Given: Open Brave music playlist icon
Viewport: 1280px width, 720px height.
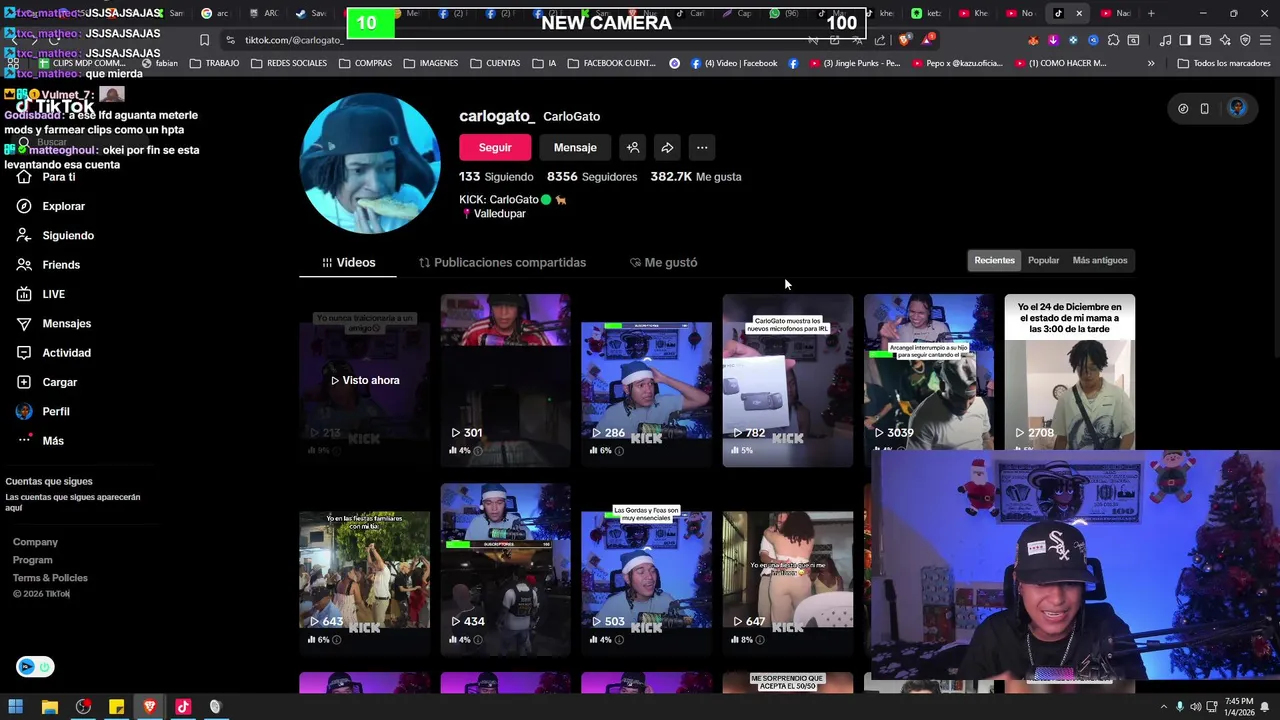Looking at the screenshot, I should [x=1165, y=40].
